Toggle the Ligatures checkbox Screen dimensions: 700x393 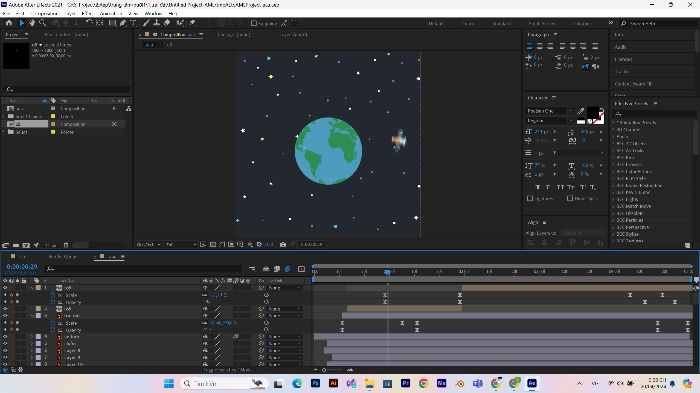pos(530,198)
